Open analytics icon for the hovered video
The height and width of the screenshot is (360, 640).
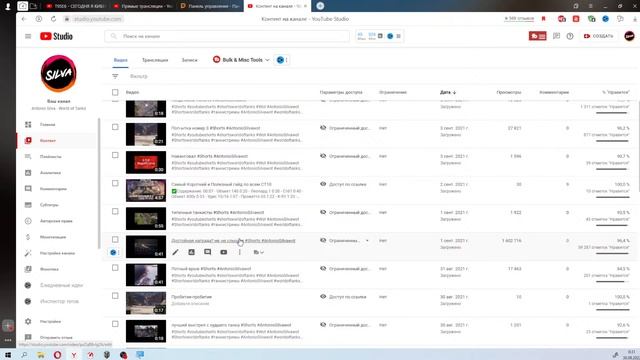[x=191, y=252]
